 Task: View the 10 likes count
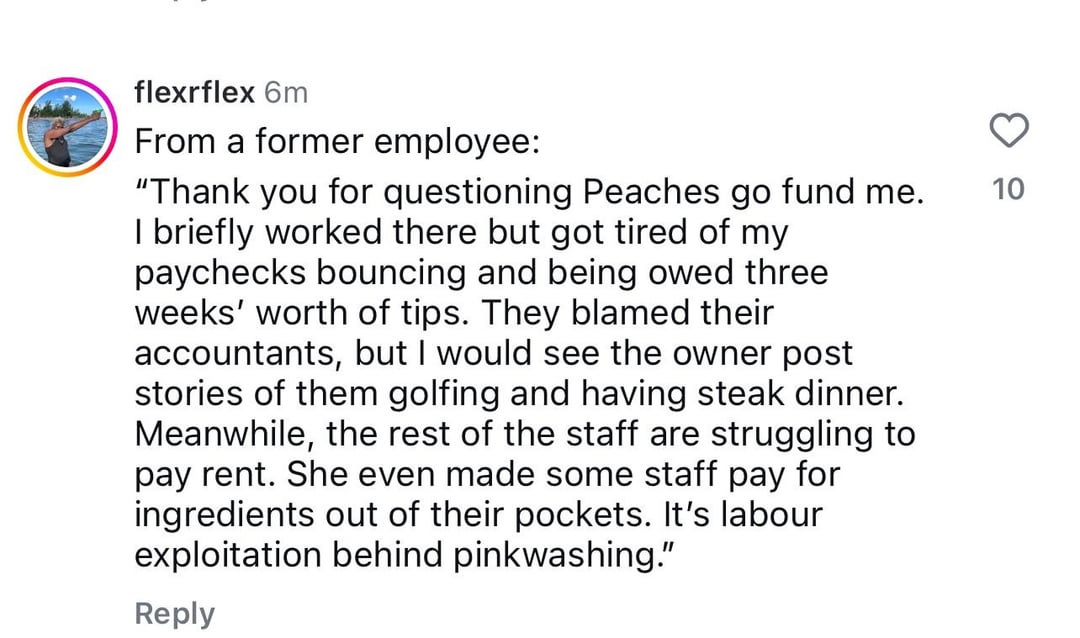coord(1008,189)
